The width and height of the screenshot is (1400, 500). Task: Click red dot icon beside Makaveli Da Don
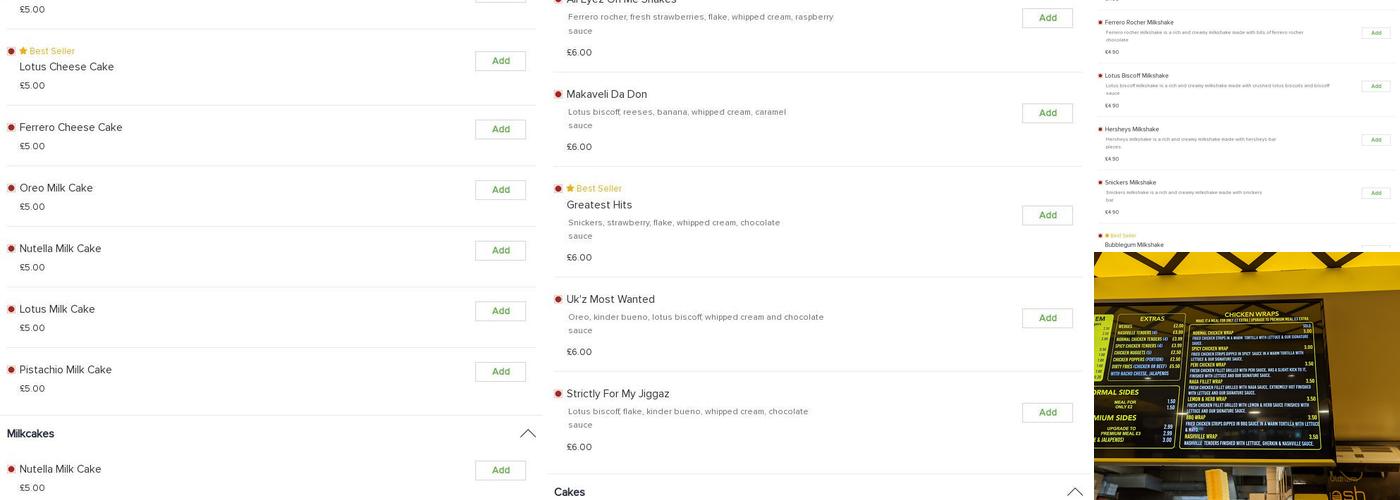558,95
